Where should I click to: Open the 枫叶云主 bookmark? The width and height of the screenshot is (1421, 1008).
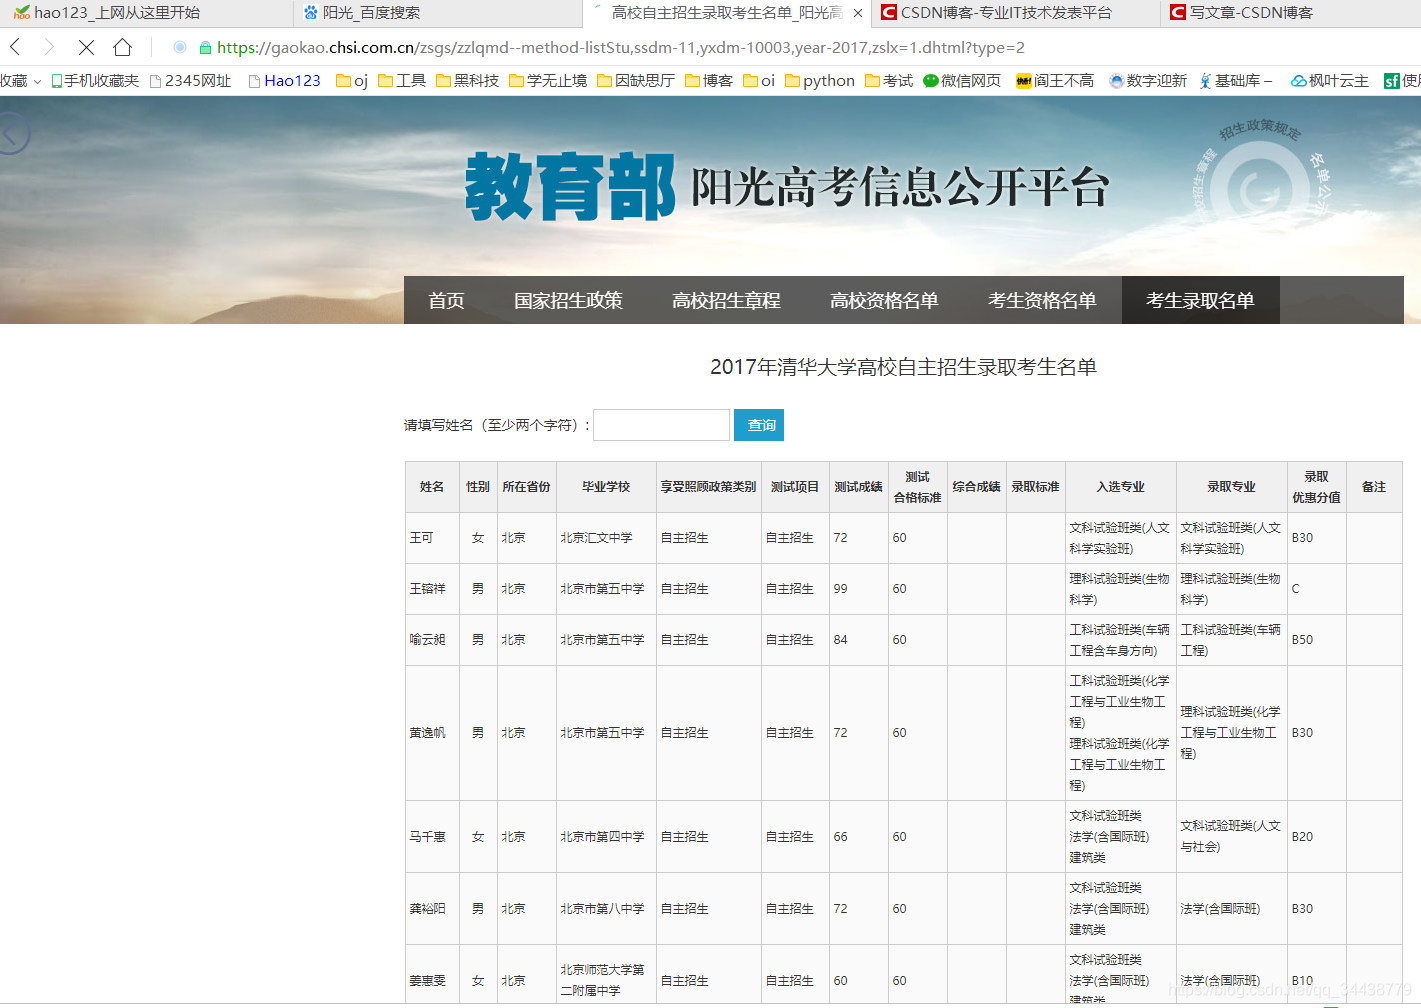[1330, 80]
